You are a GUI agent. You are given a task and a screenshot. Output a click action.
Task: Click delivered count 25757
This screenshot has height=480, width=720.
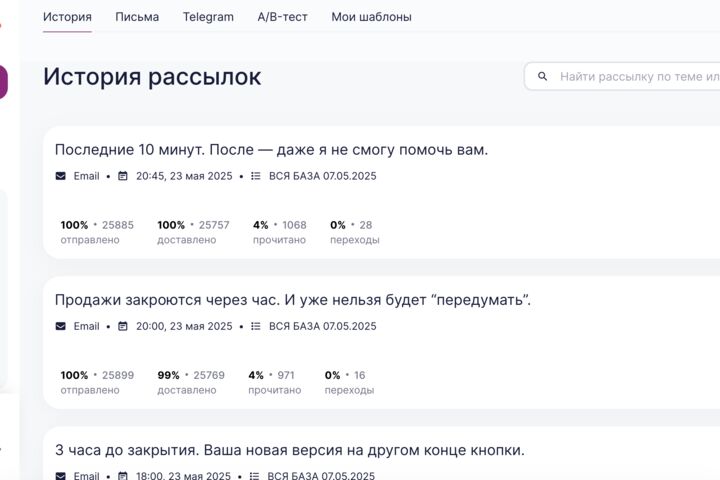[214, 225]
